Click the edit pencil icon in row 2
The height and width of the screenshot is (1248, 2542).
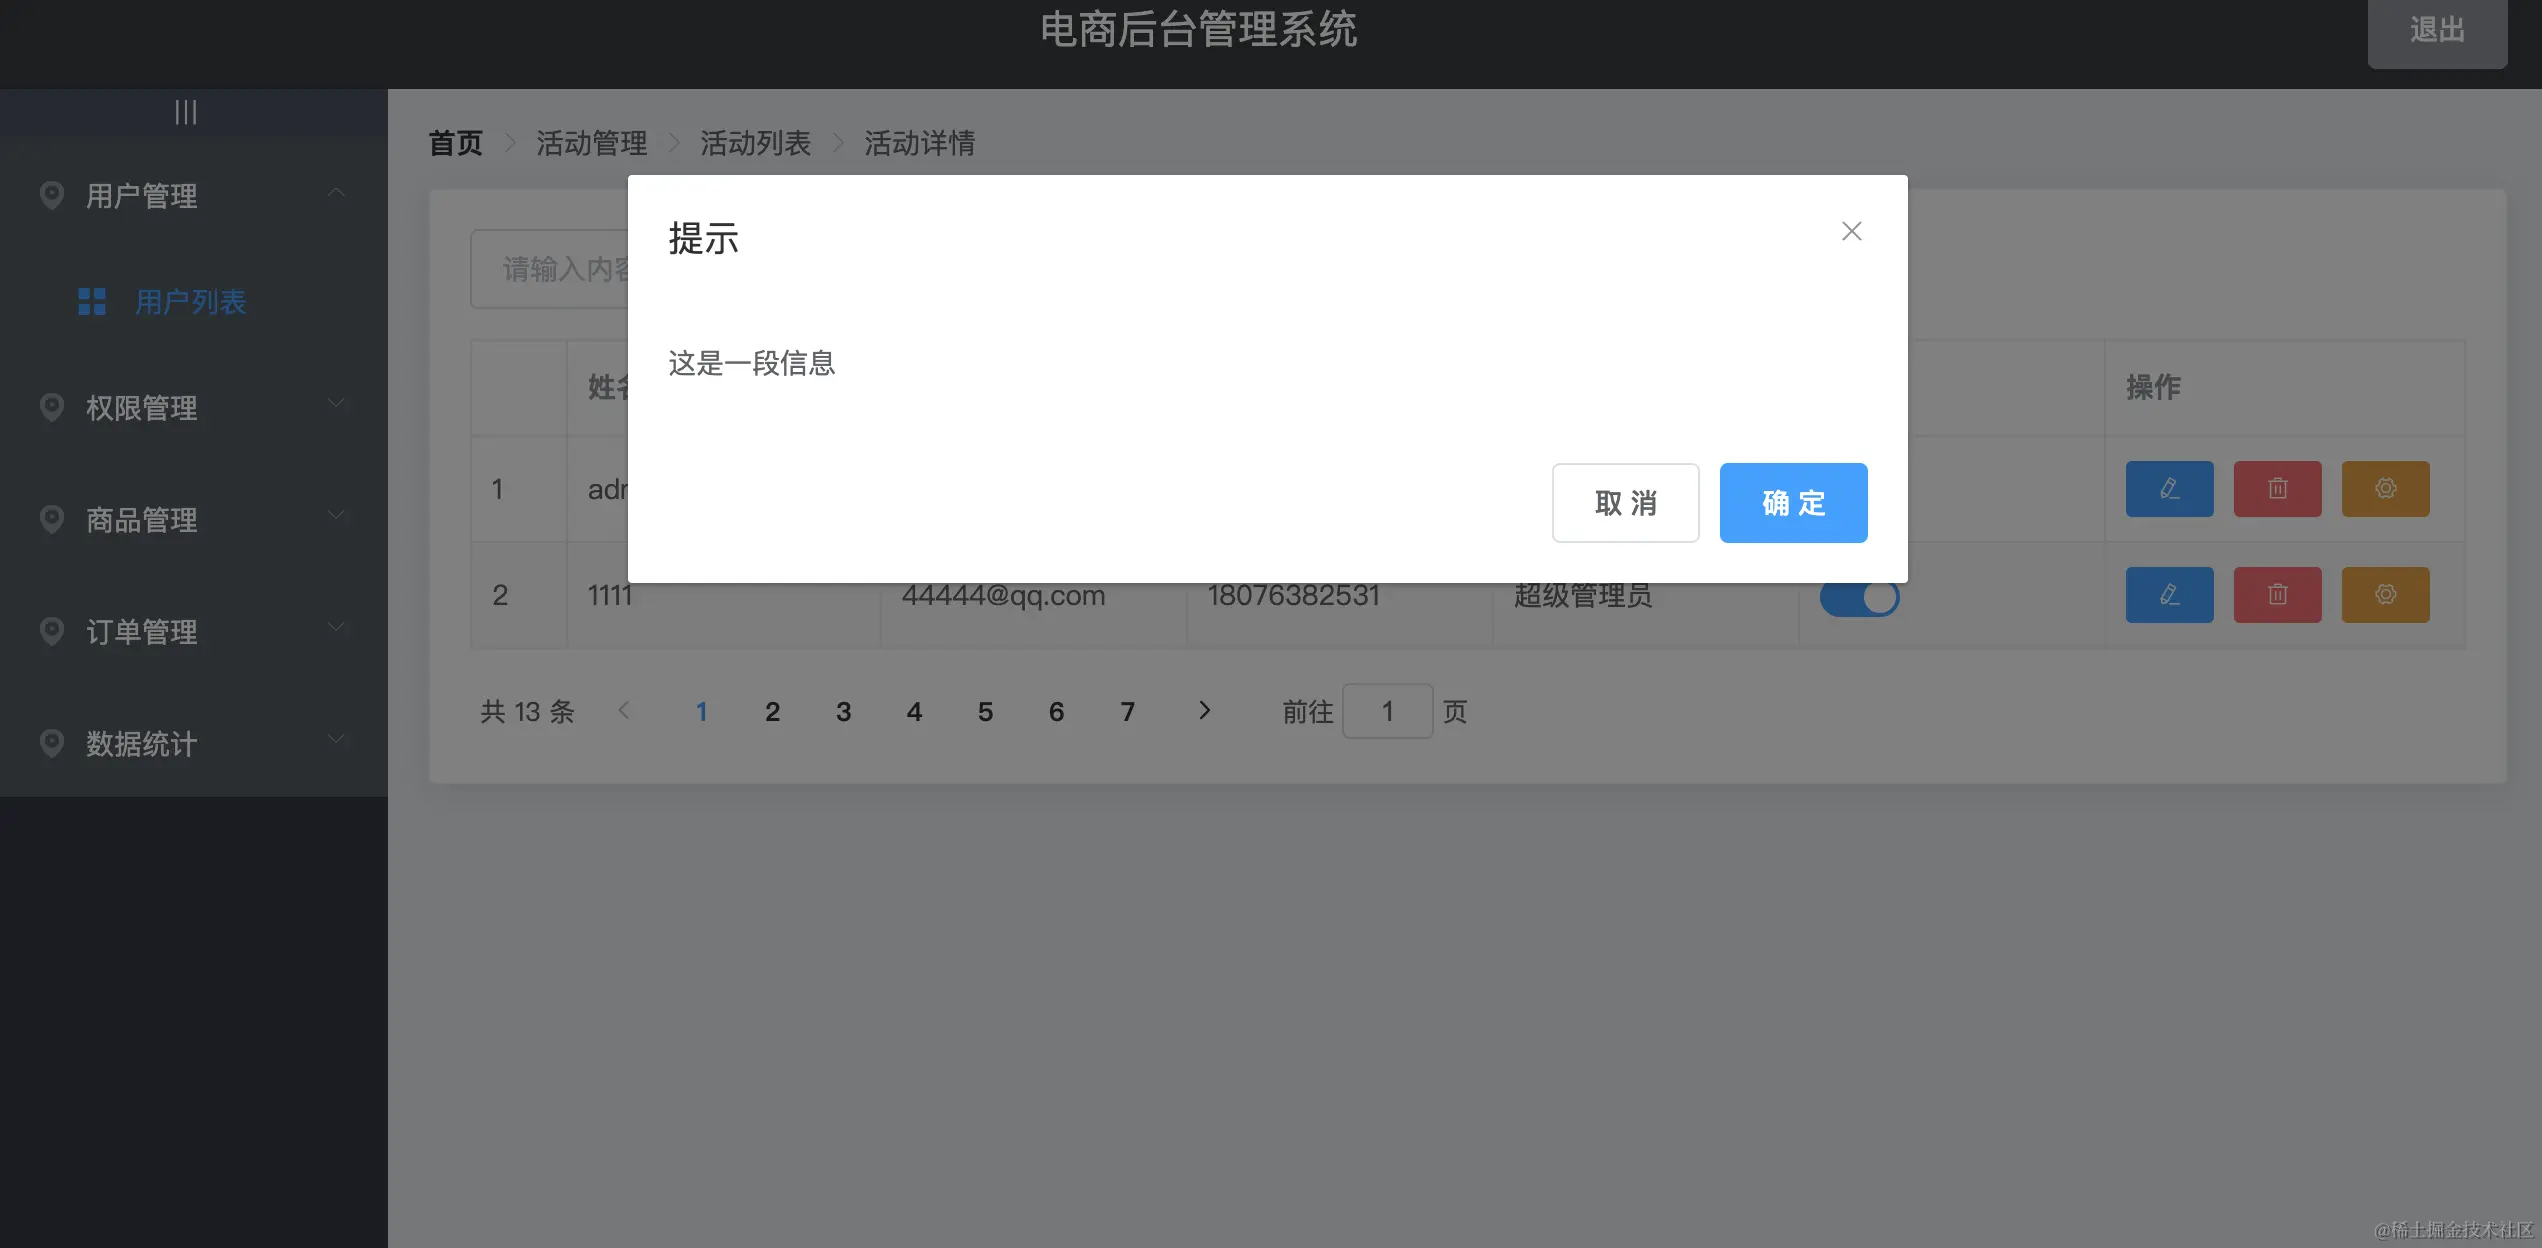[2169, 595]
